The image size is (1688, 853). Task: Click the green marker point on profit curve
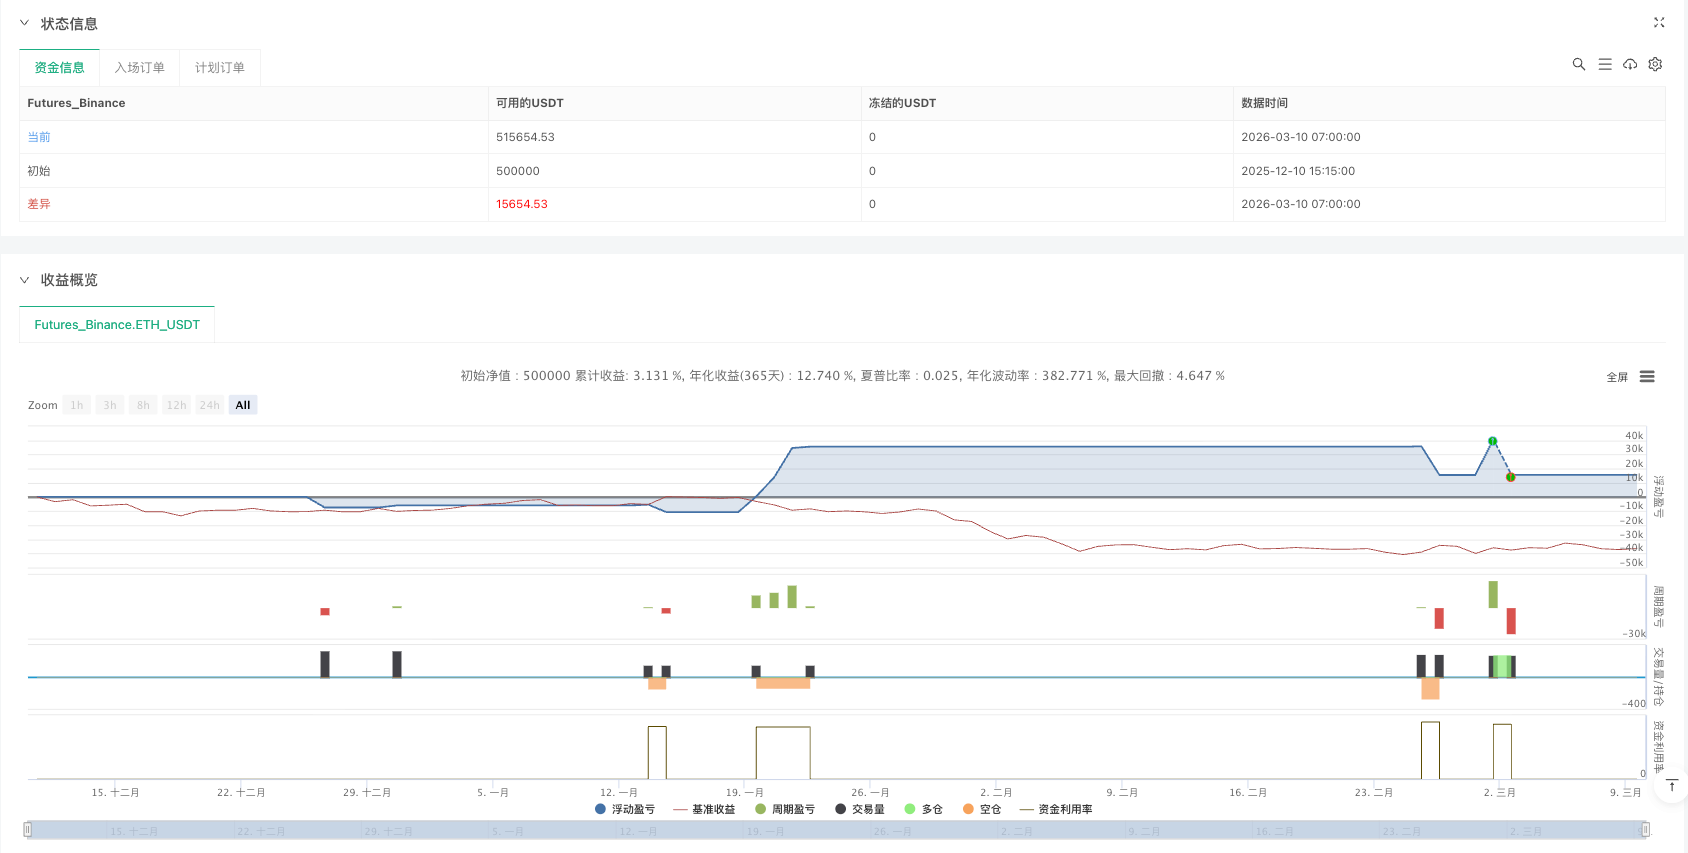tap(1492, 441)
